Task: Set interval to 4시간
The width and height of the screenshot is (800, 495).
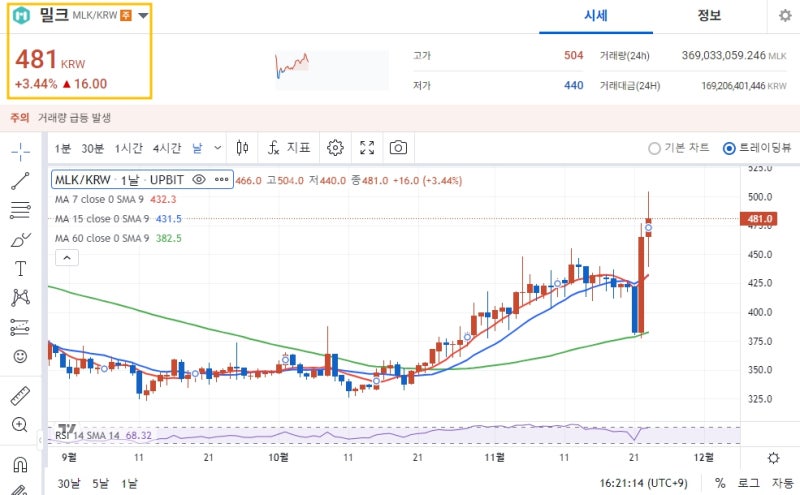Action: coord(167,148)
